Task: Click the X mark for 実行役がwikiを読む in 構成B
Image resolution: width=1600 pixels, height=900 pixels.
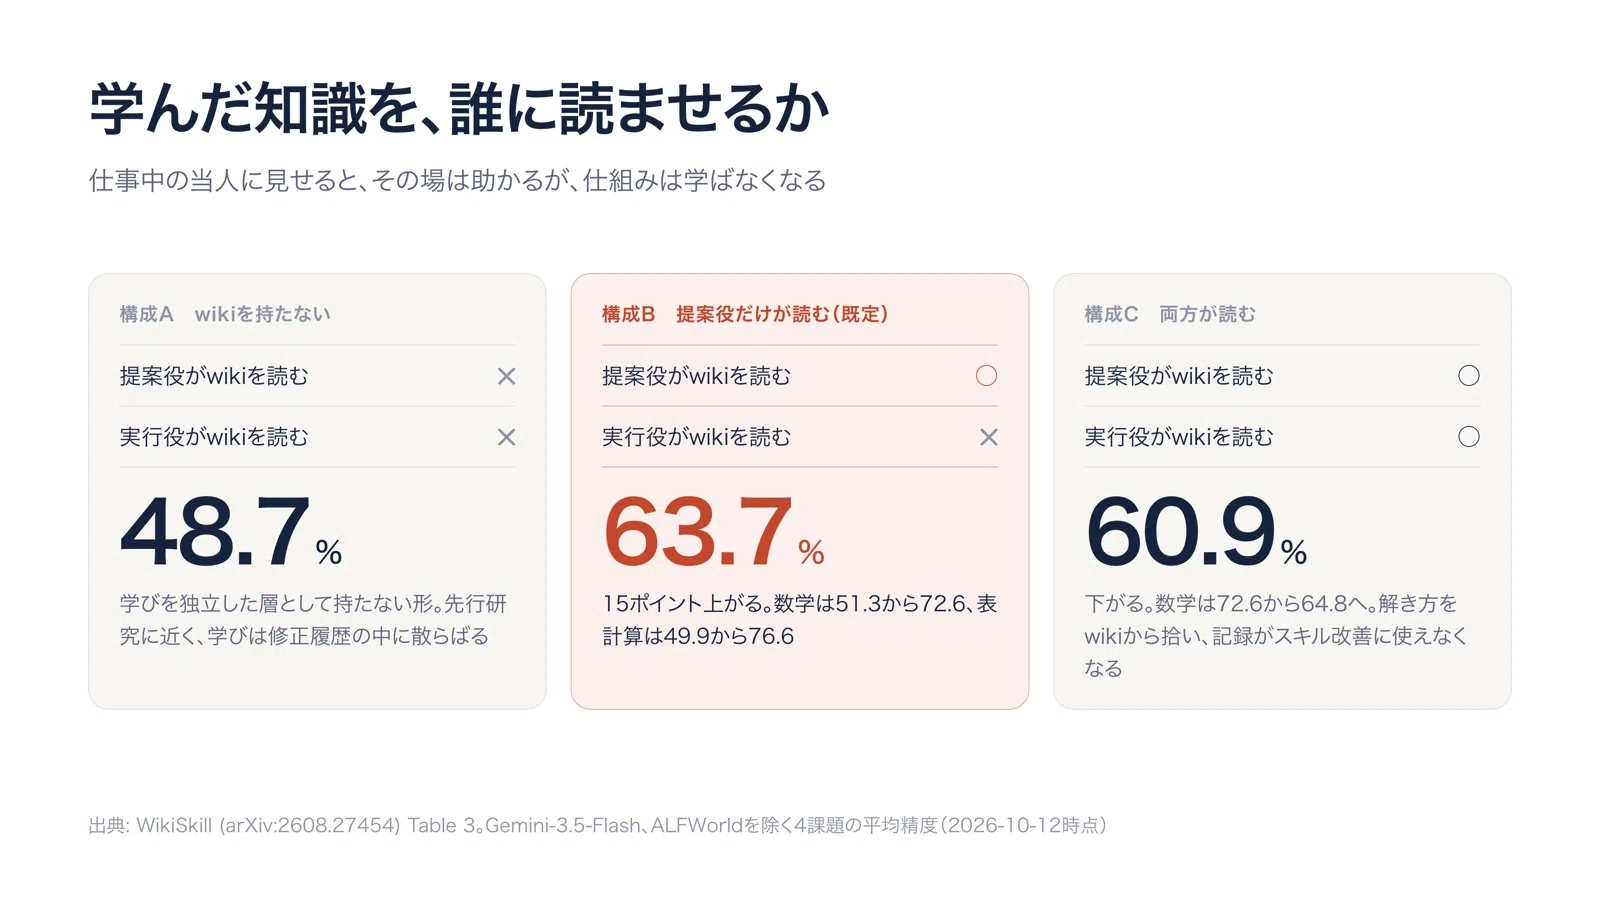Action: 988,437
